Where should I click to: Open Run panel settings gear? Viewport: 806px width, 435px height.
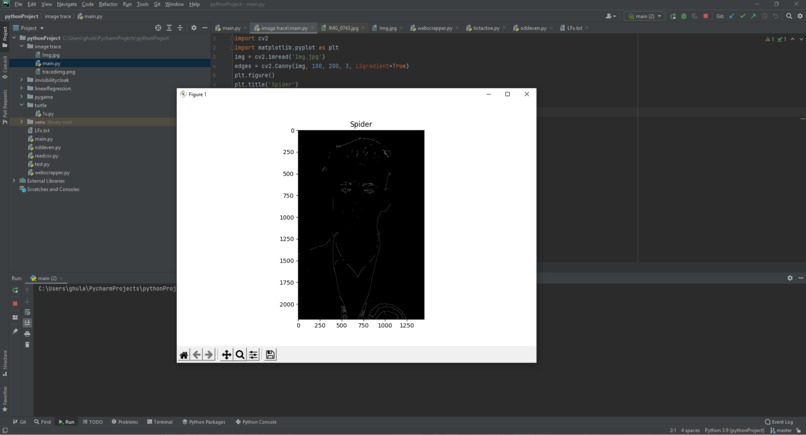click(790, 278)
